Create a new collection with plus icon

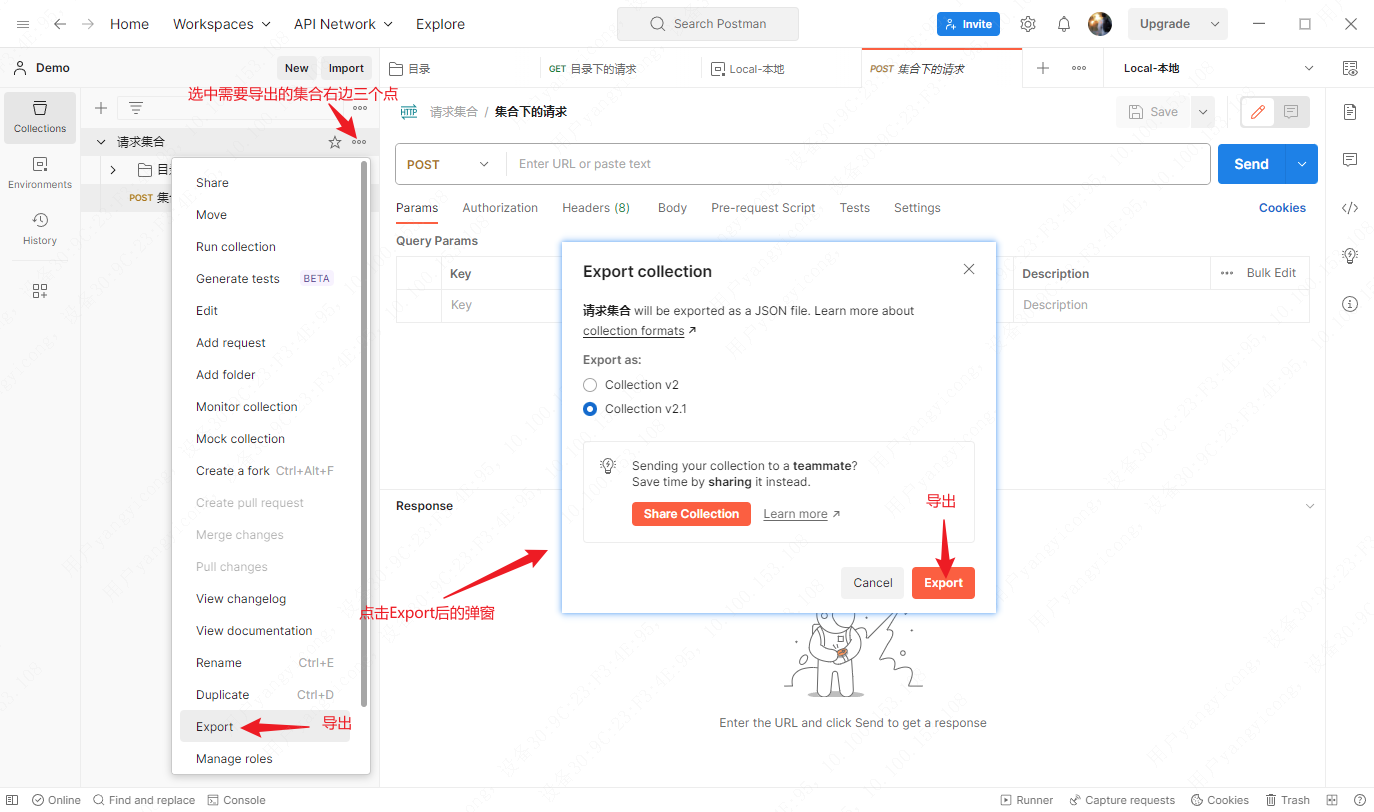point(101,108)
